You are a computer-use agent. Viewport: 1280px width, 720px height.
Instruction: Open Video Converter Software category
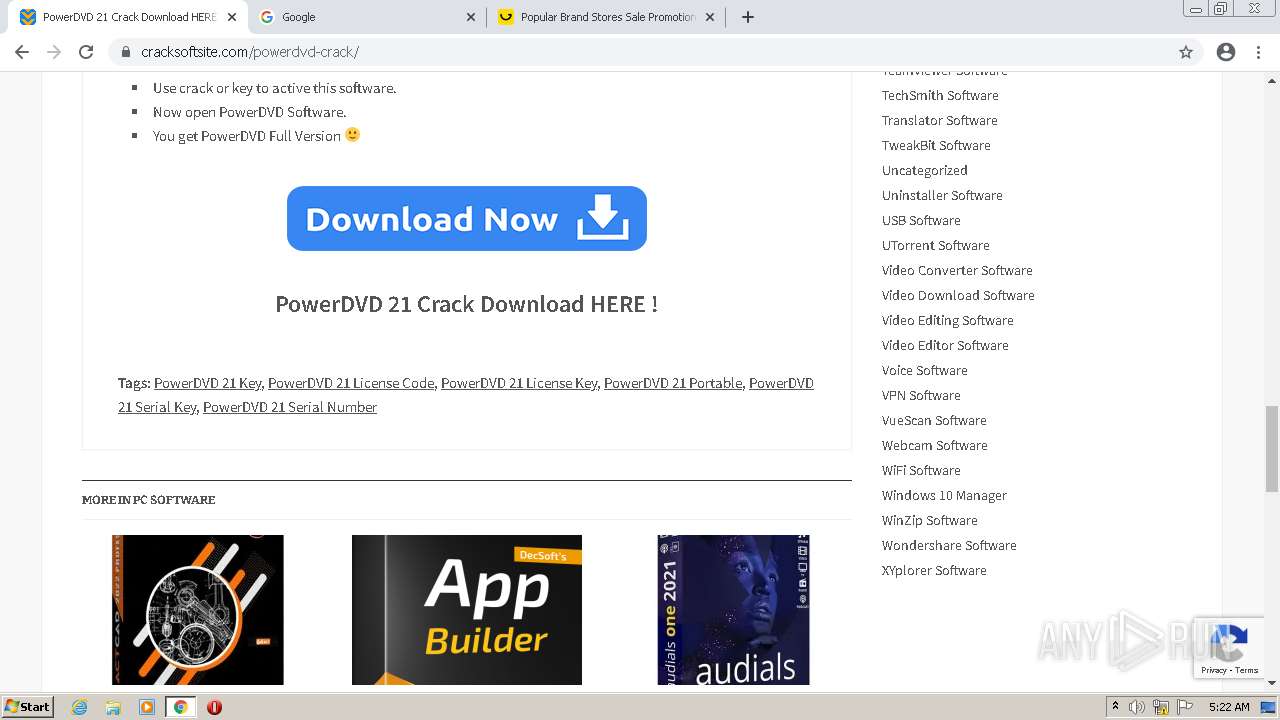tap(957, 270)
